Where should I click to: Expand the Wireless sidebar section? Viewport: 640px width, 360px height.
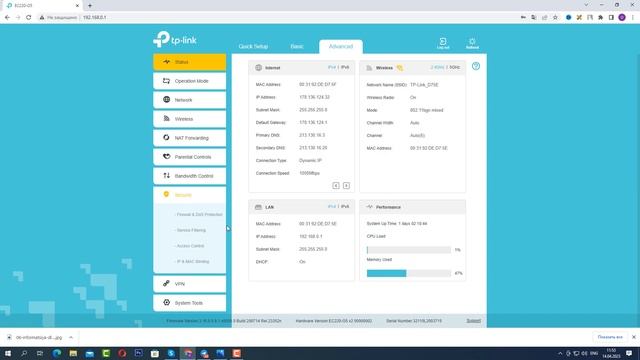coord(189,119)
